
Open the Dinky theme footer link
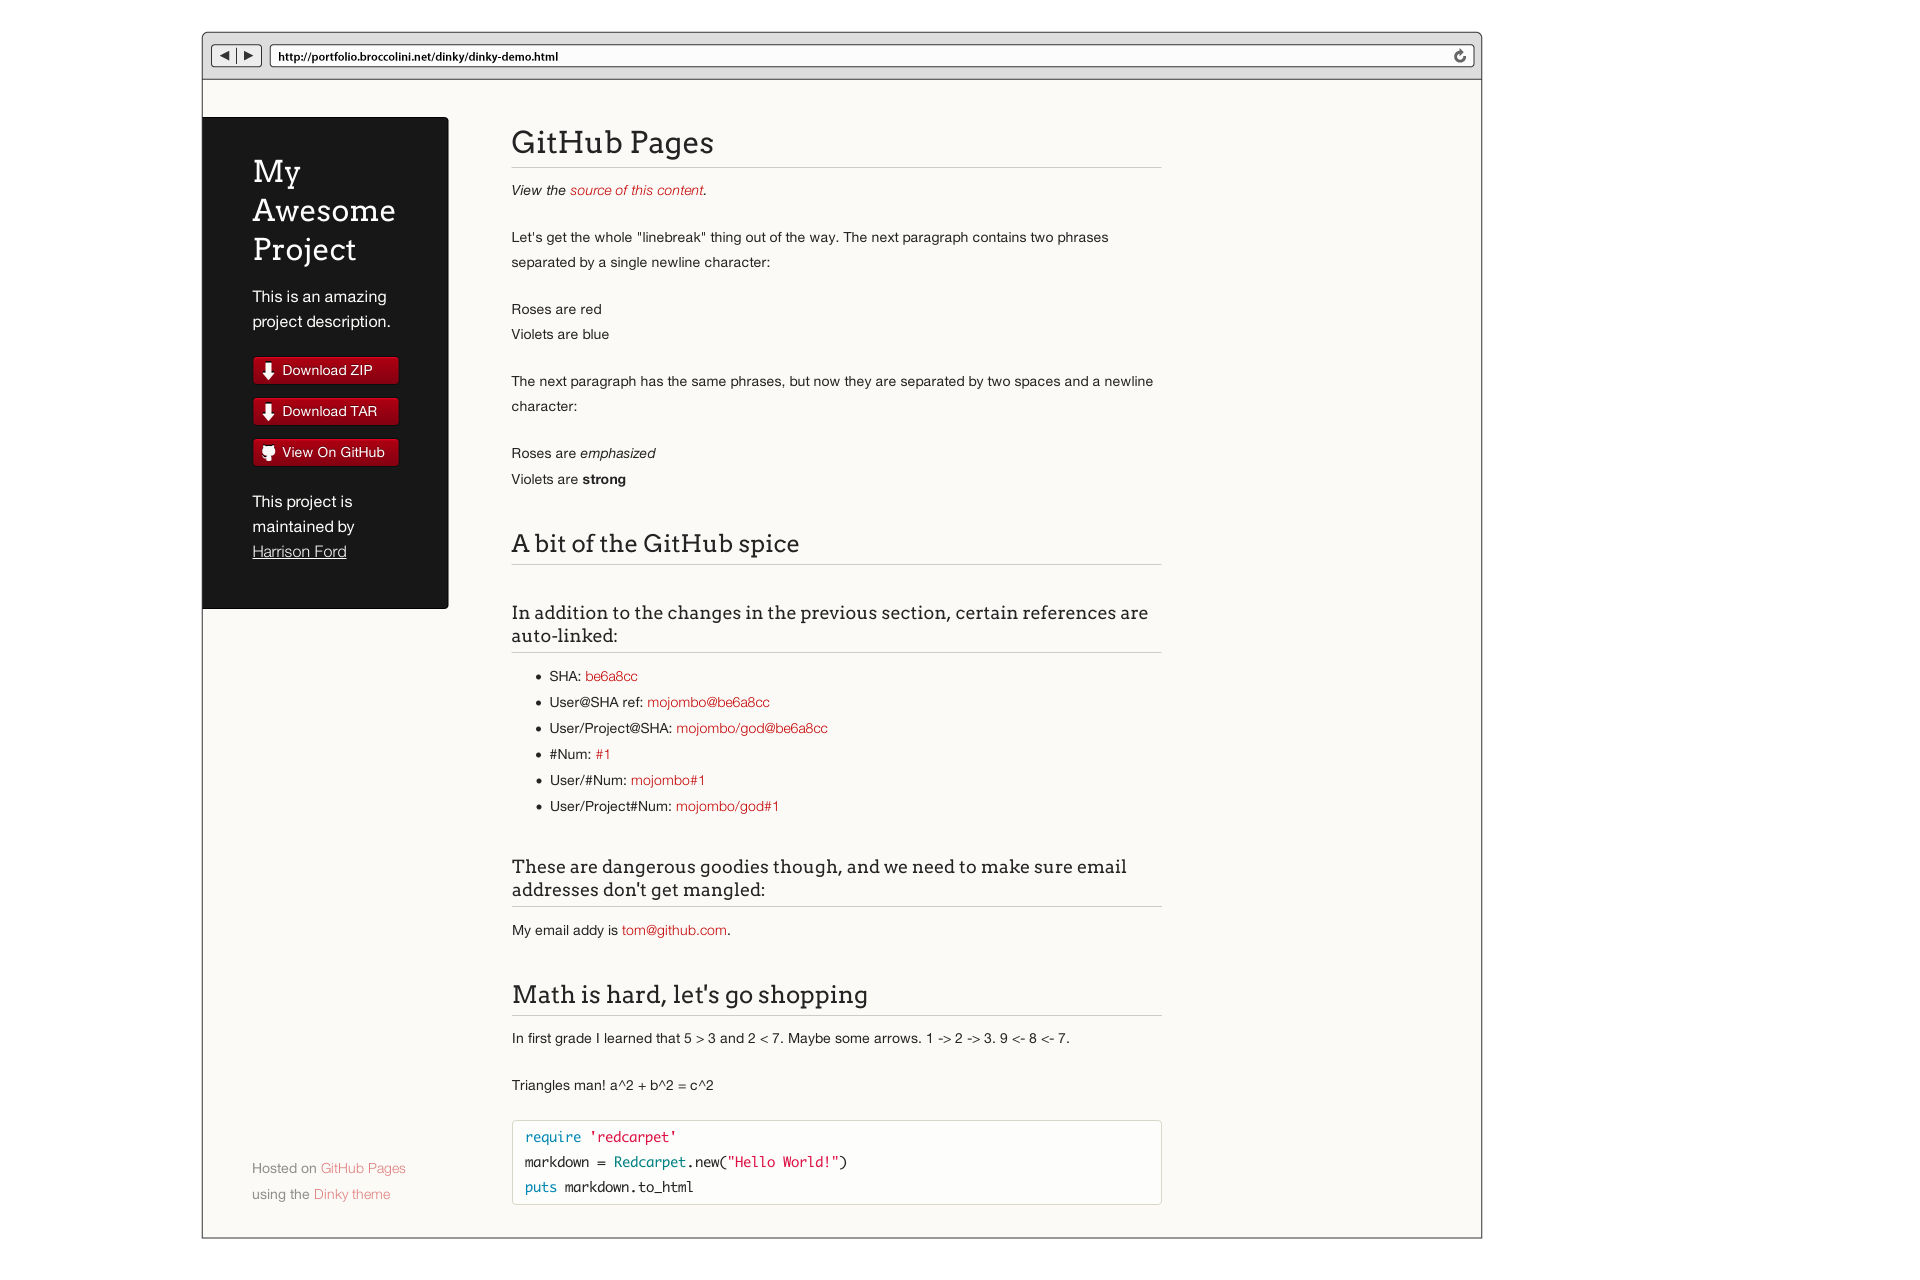(x=352, y=1194)
